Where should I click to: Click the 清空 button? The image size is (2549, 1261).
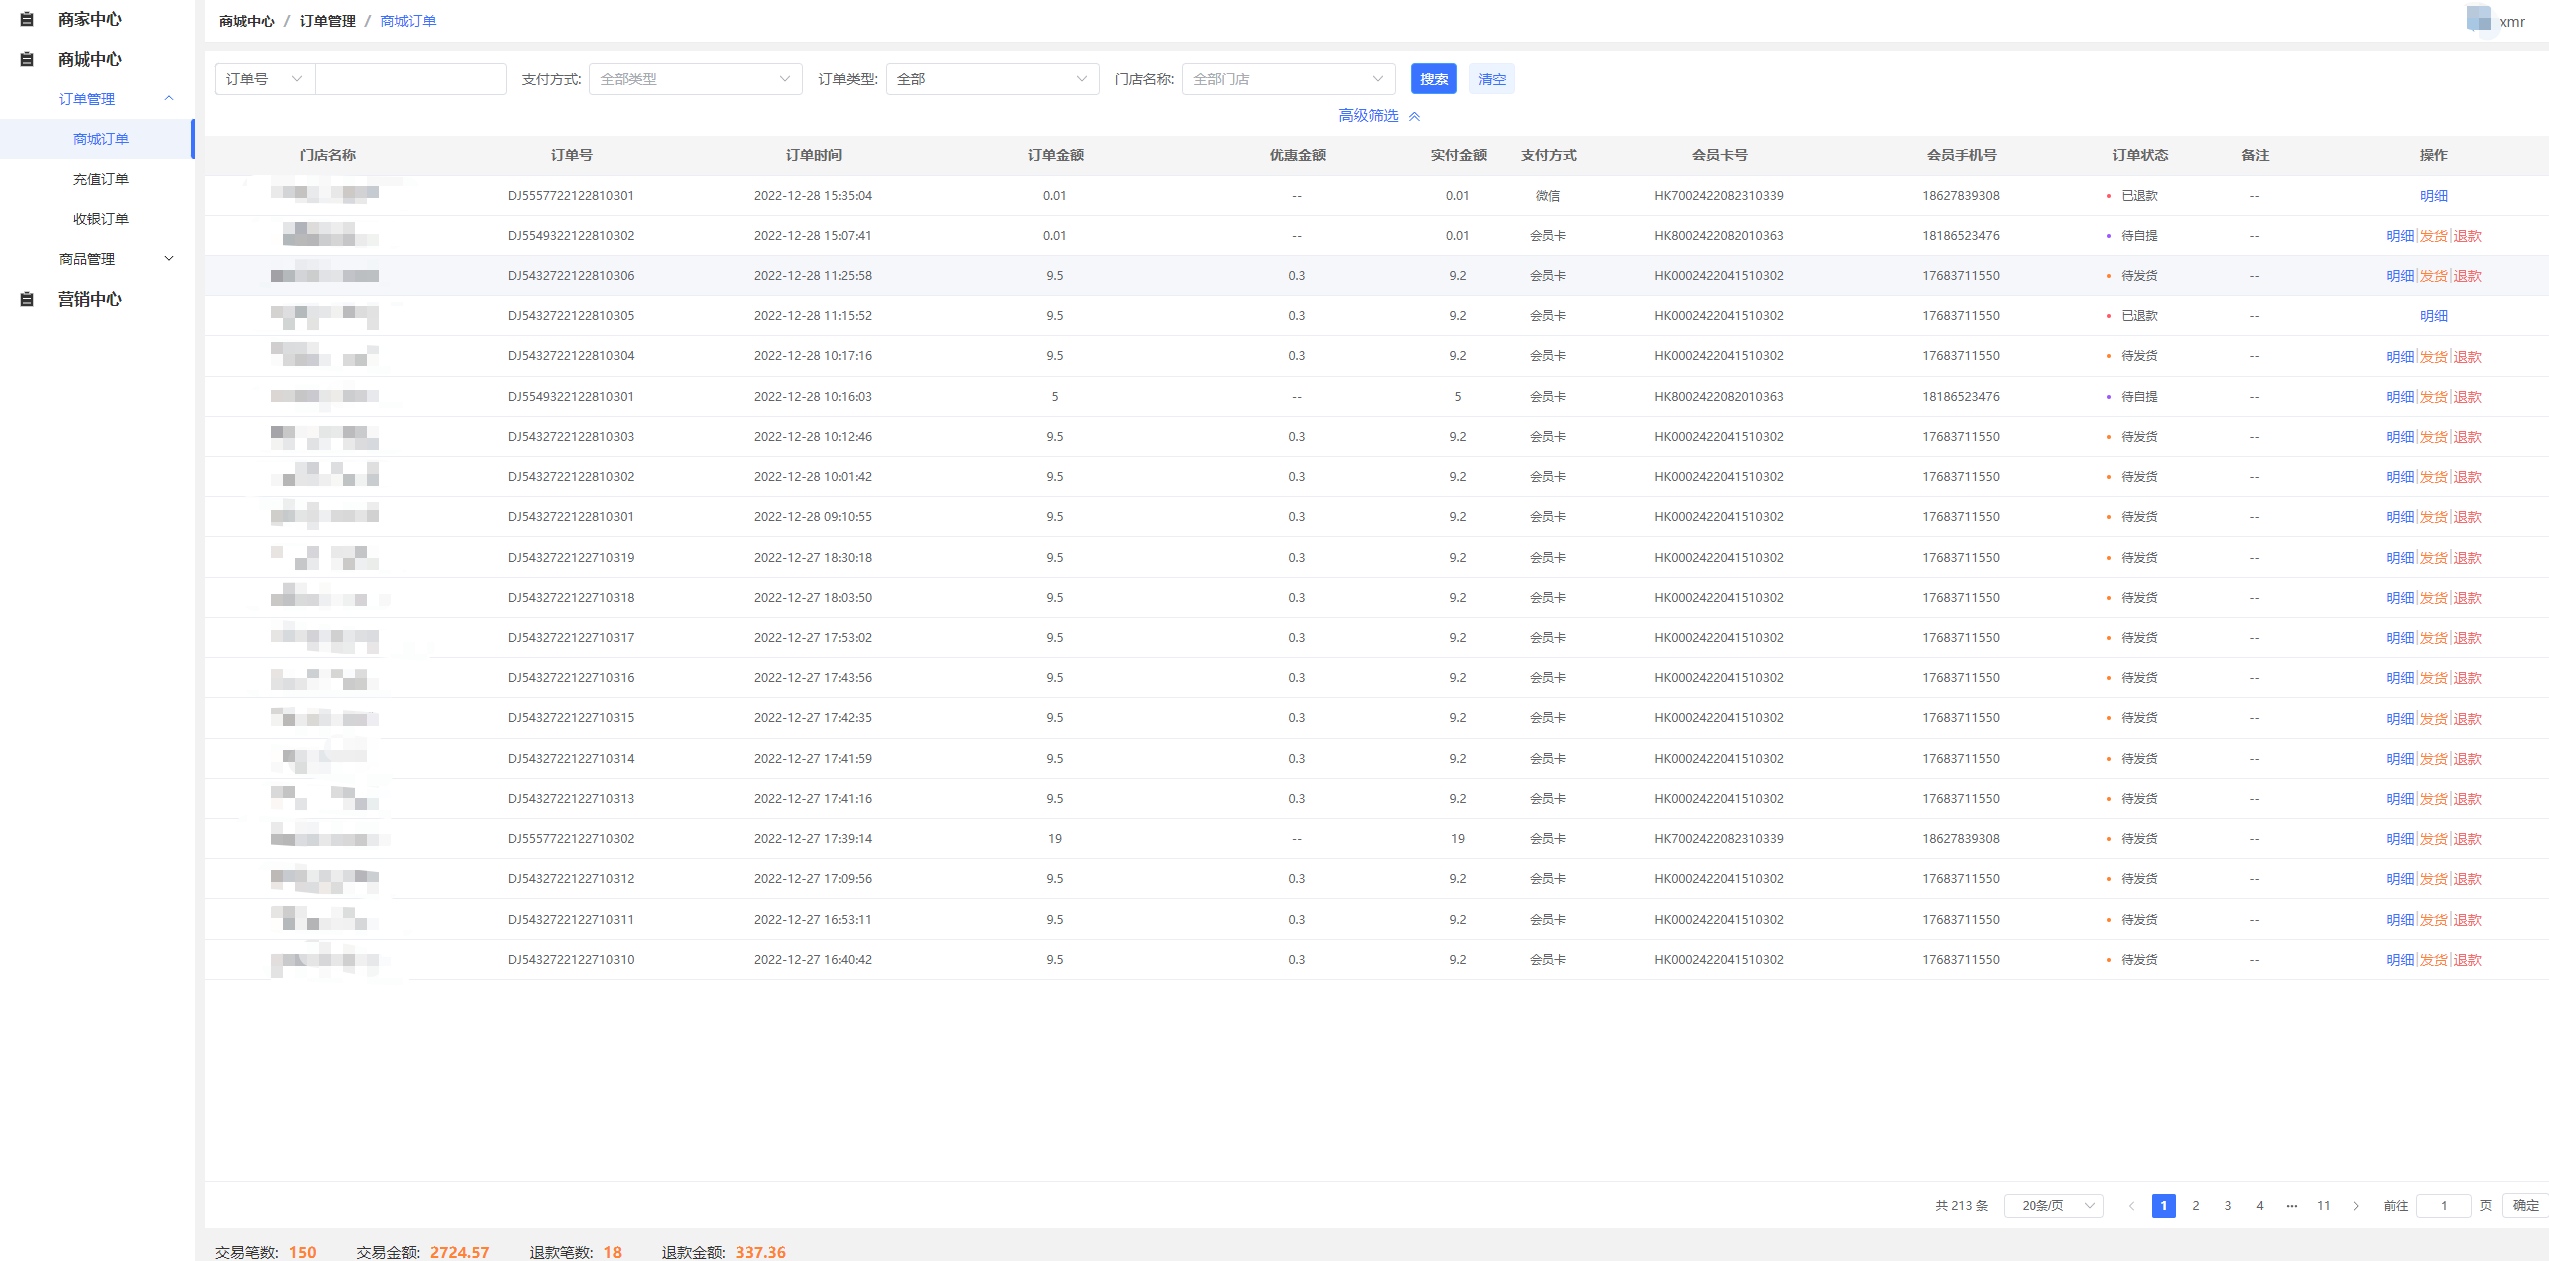pyautogui.click(x=1491, y=79)
